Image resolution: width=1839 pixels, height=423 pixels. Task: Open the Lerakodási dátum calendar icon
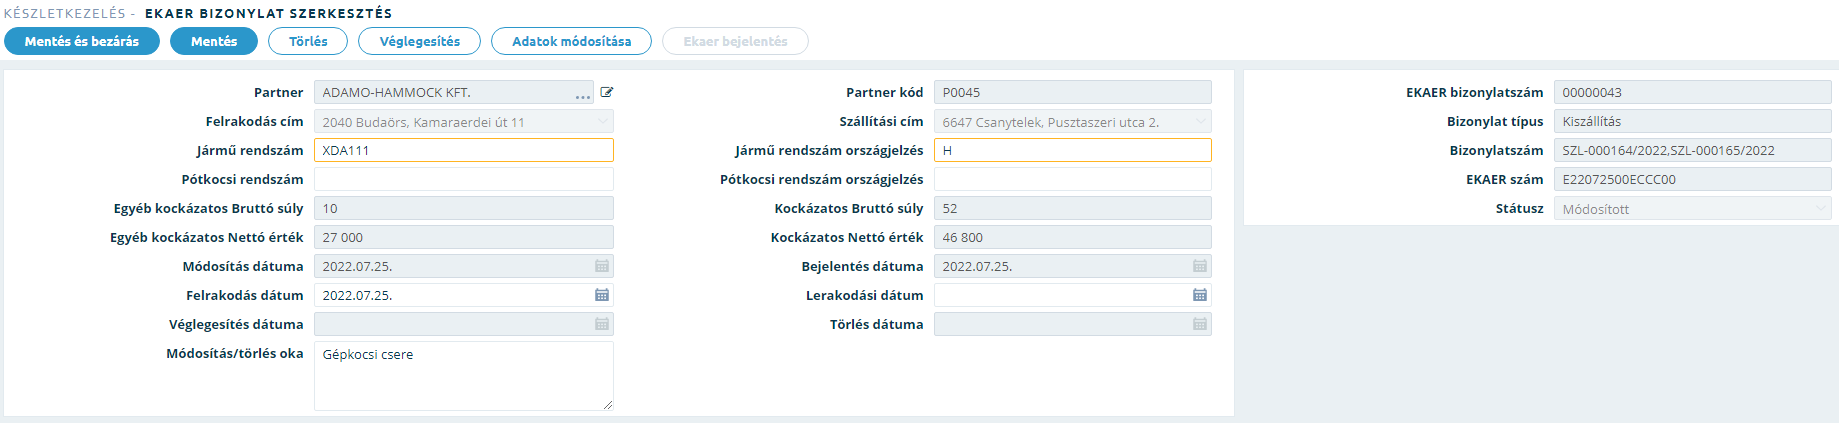[x=1200, y=295]
